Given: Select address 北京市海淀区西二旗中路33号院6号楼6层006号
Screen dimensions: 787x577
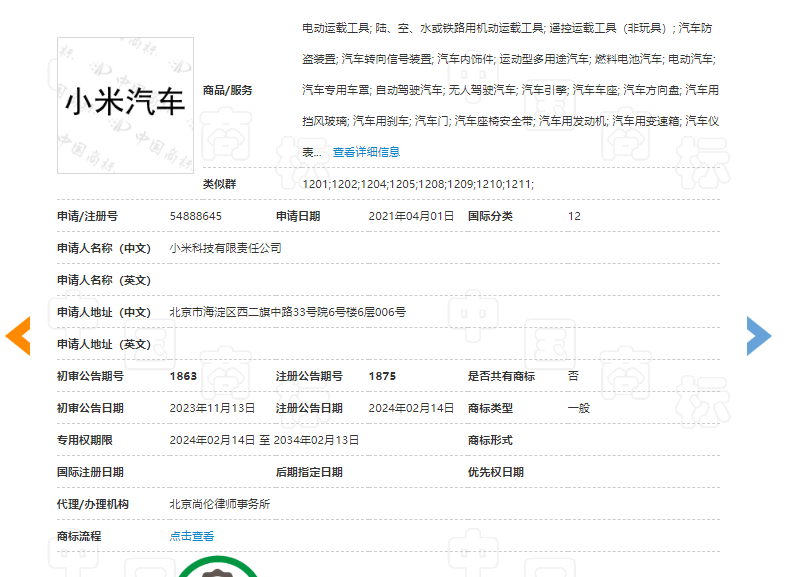Looking at the screenshot, I should click(x=288, y=312).
